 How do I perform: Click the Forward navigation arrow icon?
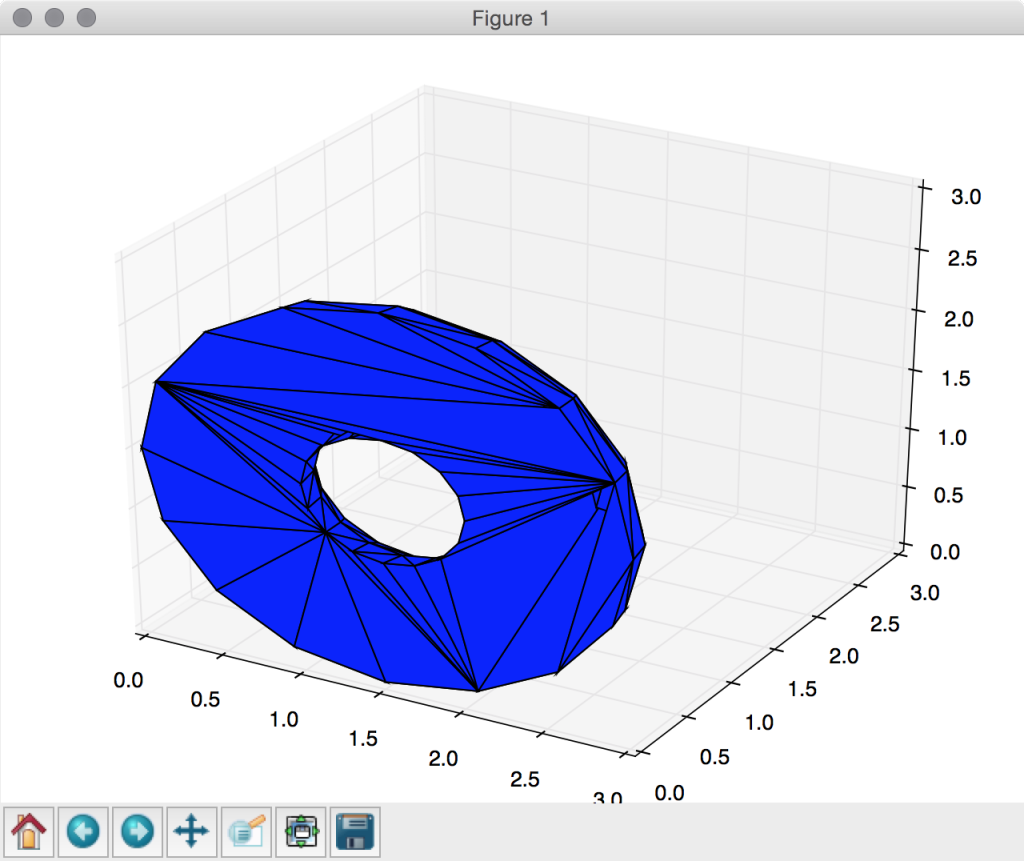(x=137, y=830)
